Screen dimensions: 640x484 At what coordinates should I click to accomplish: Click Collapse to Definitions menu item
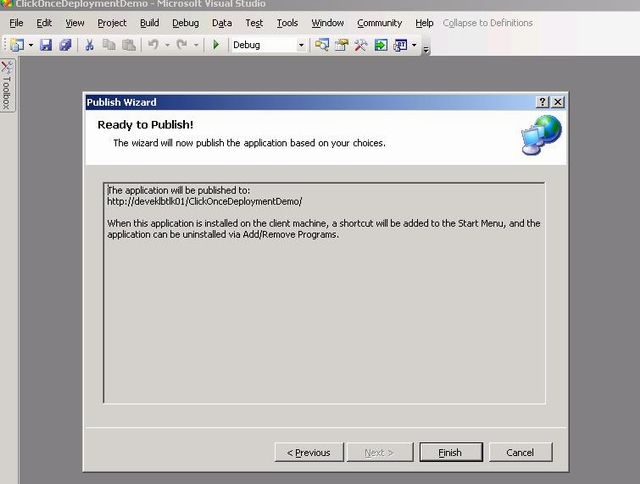tap(488, 23)
